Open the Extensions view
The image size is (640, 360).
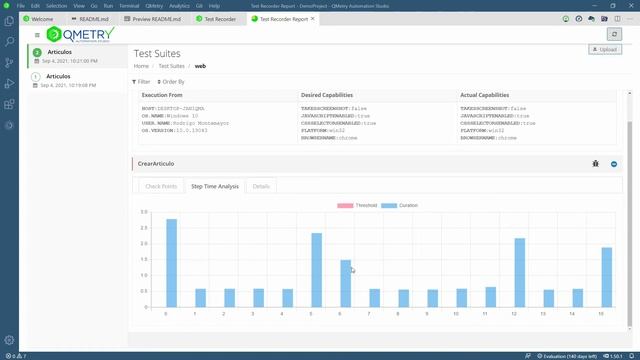(9, 104)
